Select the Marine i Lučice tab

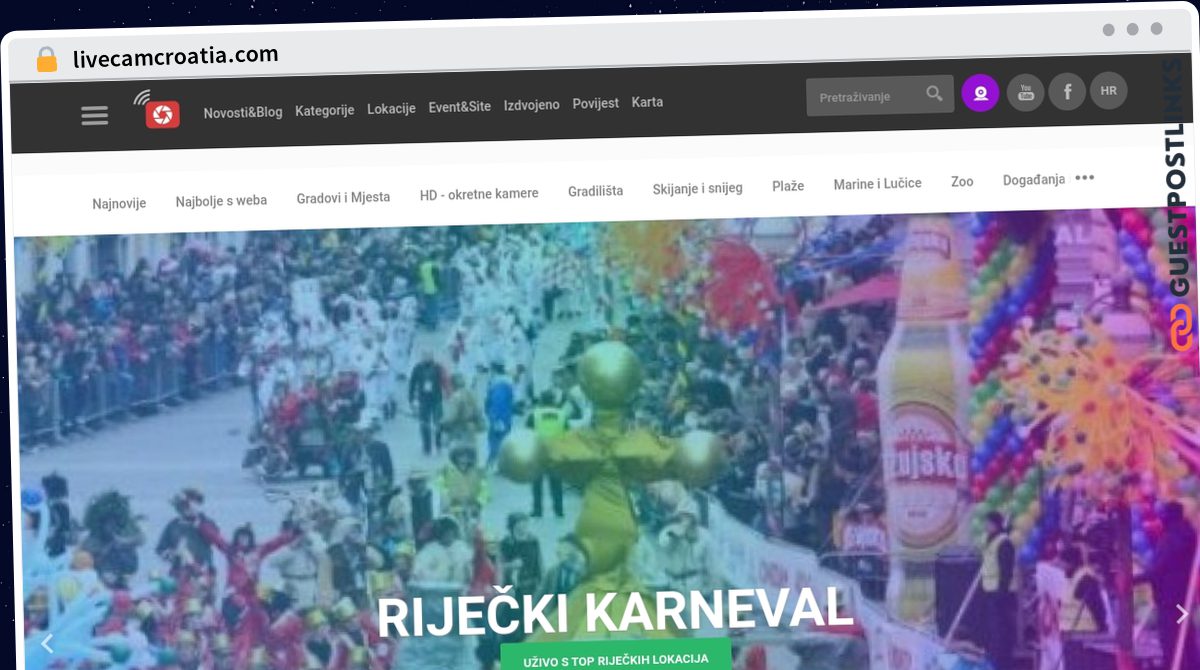tap(877, 184)
